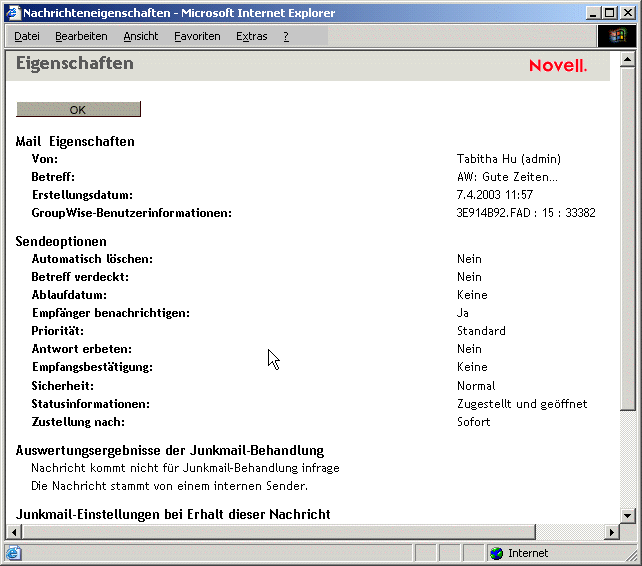Click the Junkmail-Einstellungen bei Erhalt heading
Screen dimensions: 642x566
173,514
